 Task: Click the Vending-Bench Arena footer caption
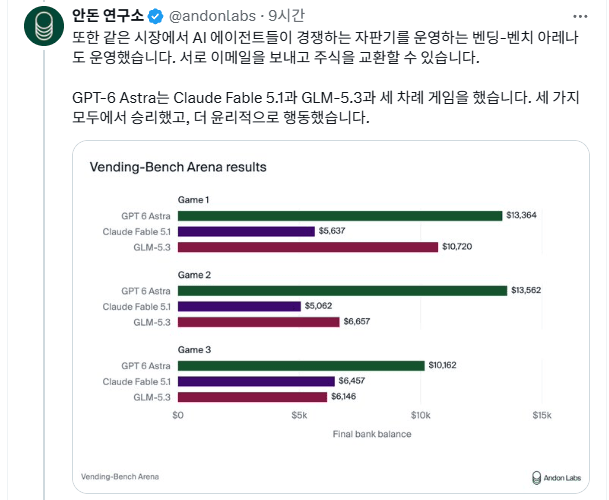(120, 477)
